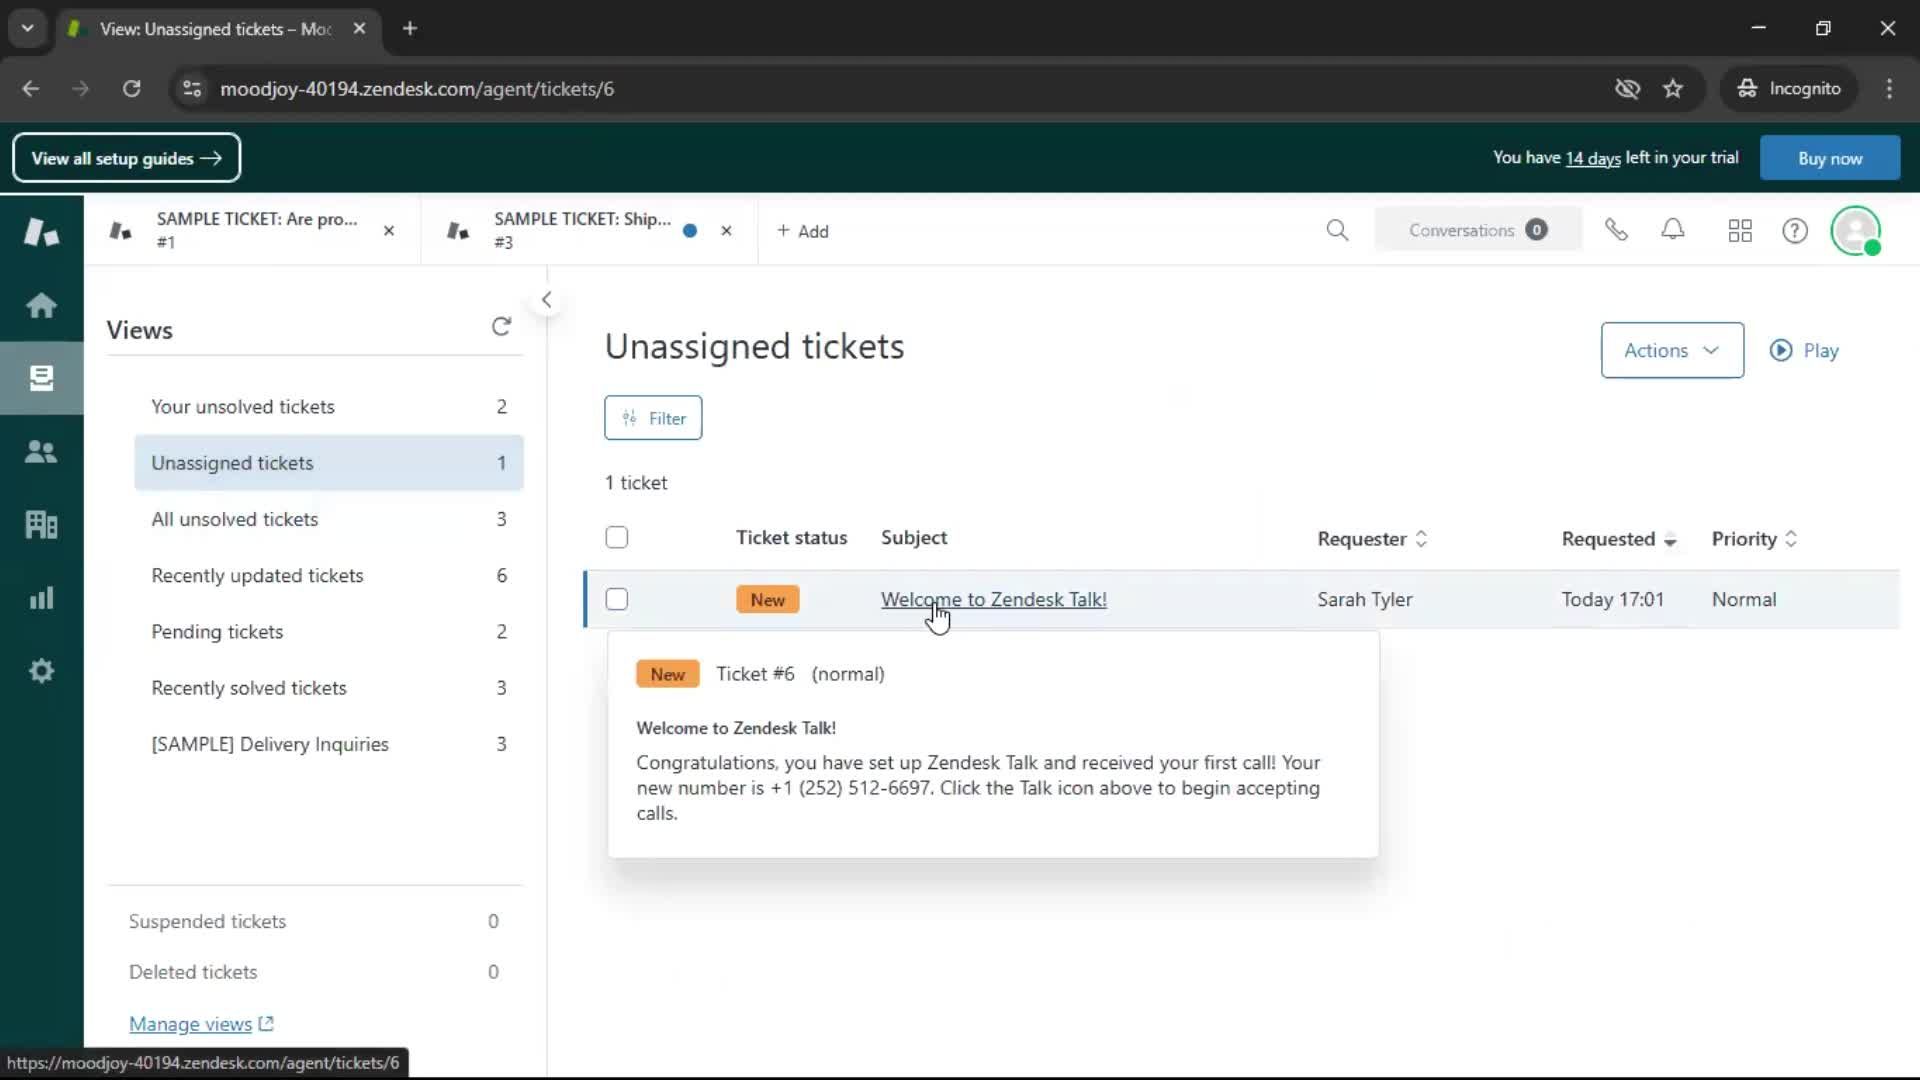Viewport: 1920px width, 1080px height.
Task: Check the Welcome to Zendesk Talk ticket checkbox
Action: [x=617, y=600]
